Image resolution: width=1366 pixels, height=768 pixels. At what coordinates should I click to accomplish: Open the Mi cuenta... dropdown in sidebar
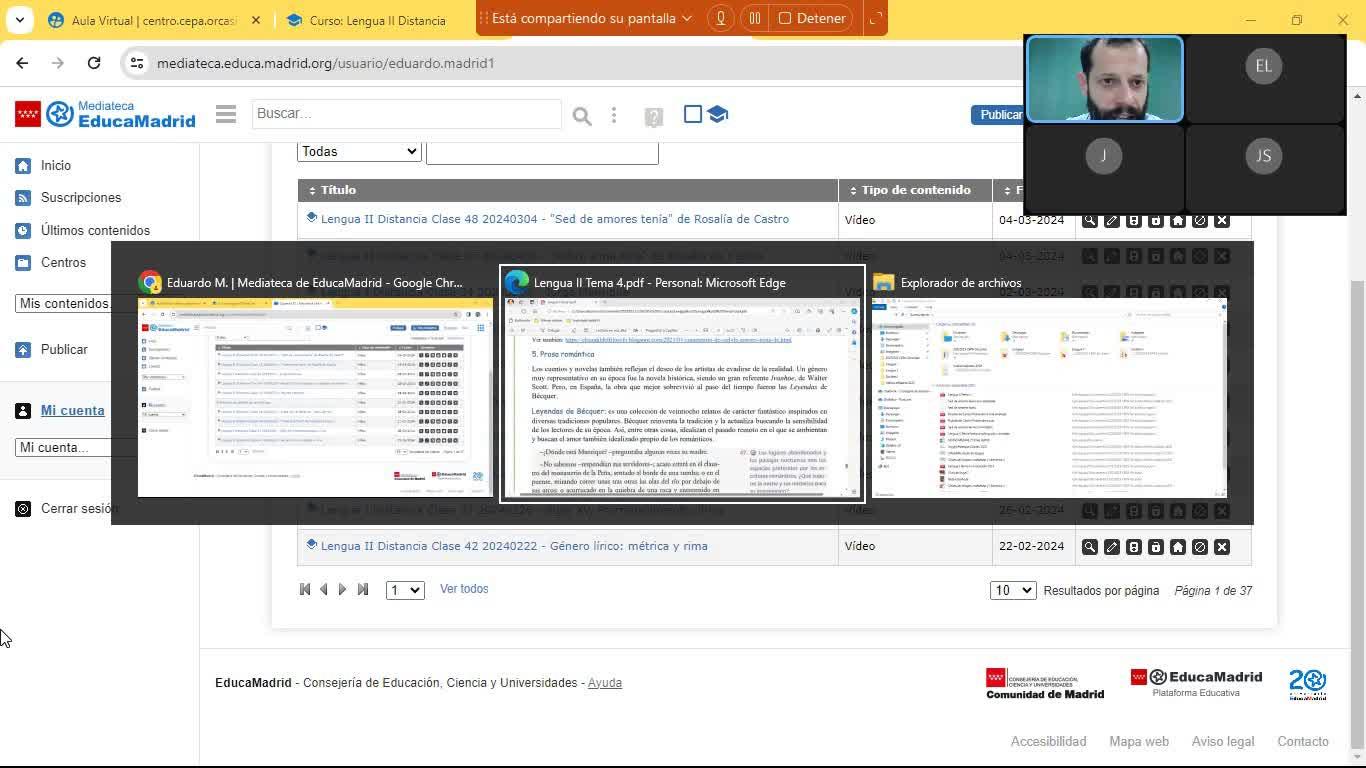(x=64, y=447)
